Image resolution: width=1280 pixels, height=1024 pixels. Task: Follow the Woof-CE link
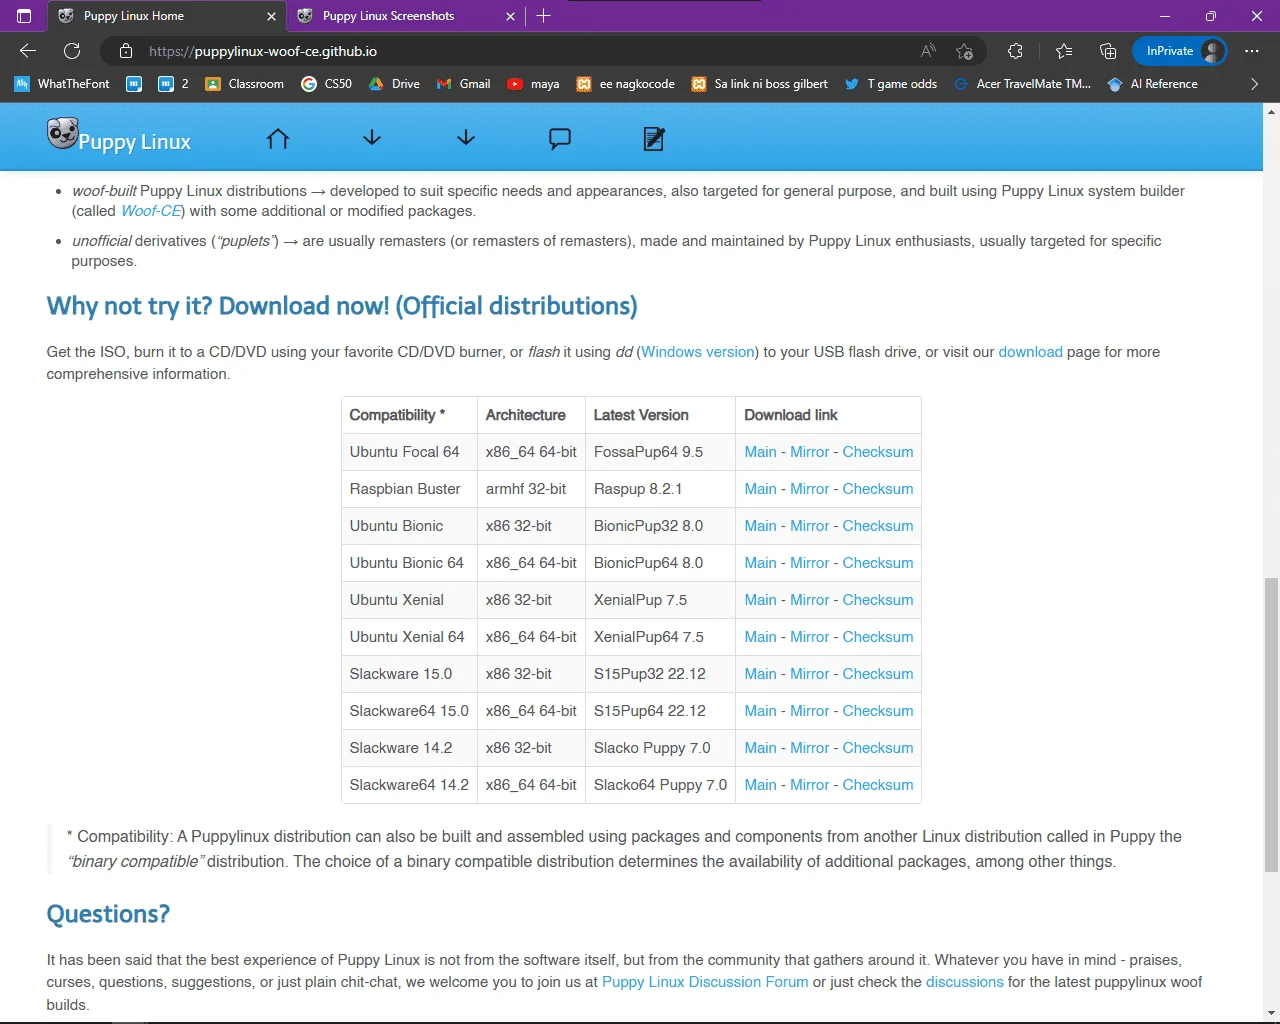tap(151, 211)
